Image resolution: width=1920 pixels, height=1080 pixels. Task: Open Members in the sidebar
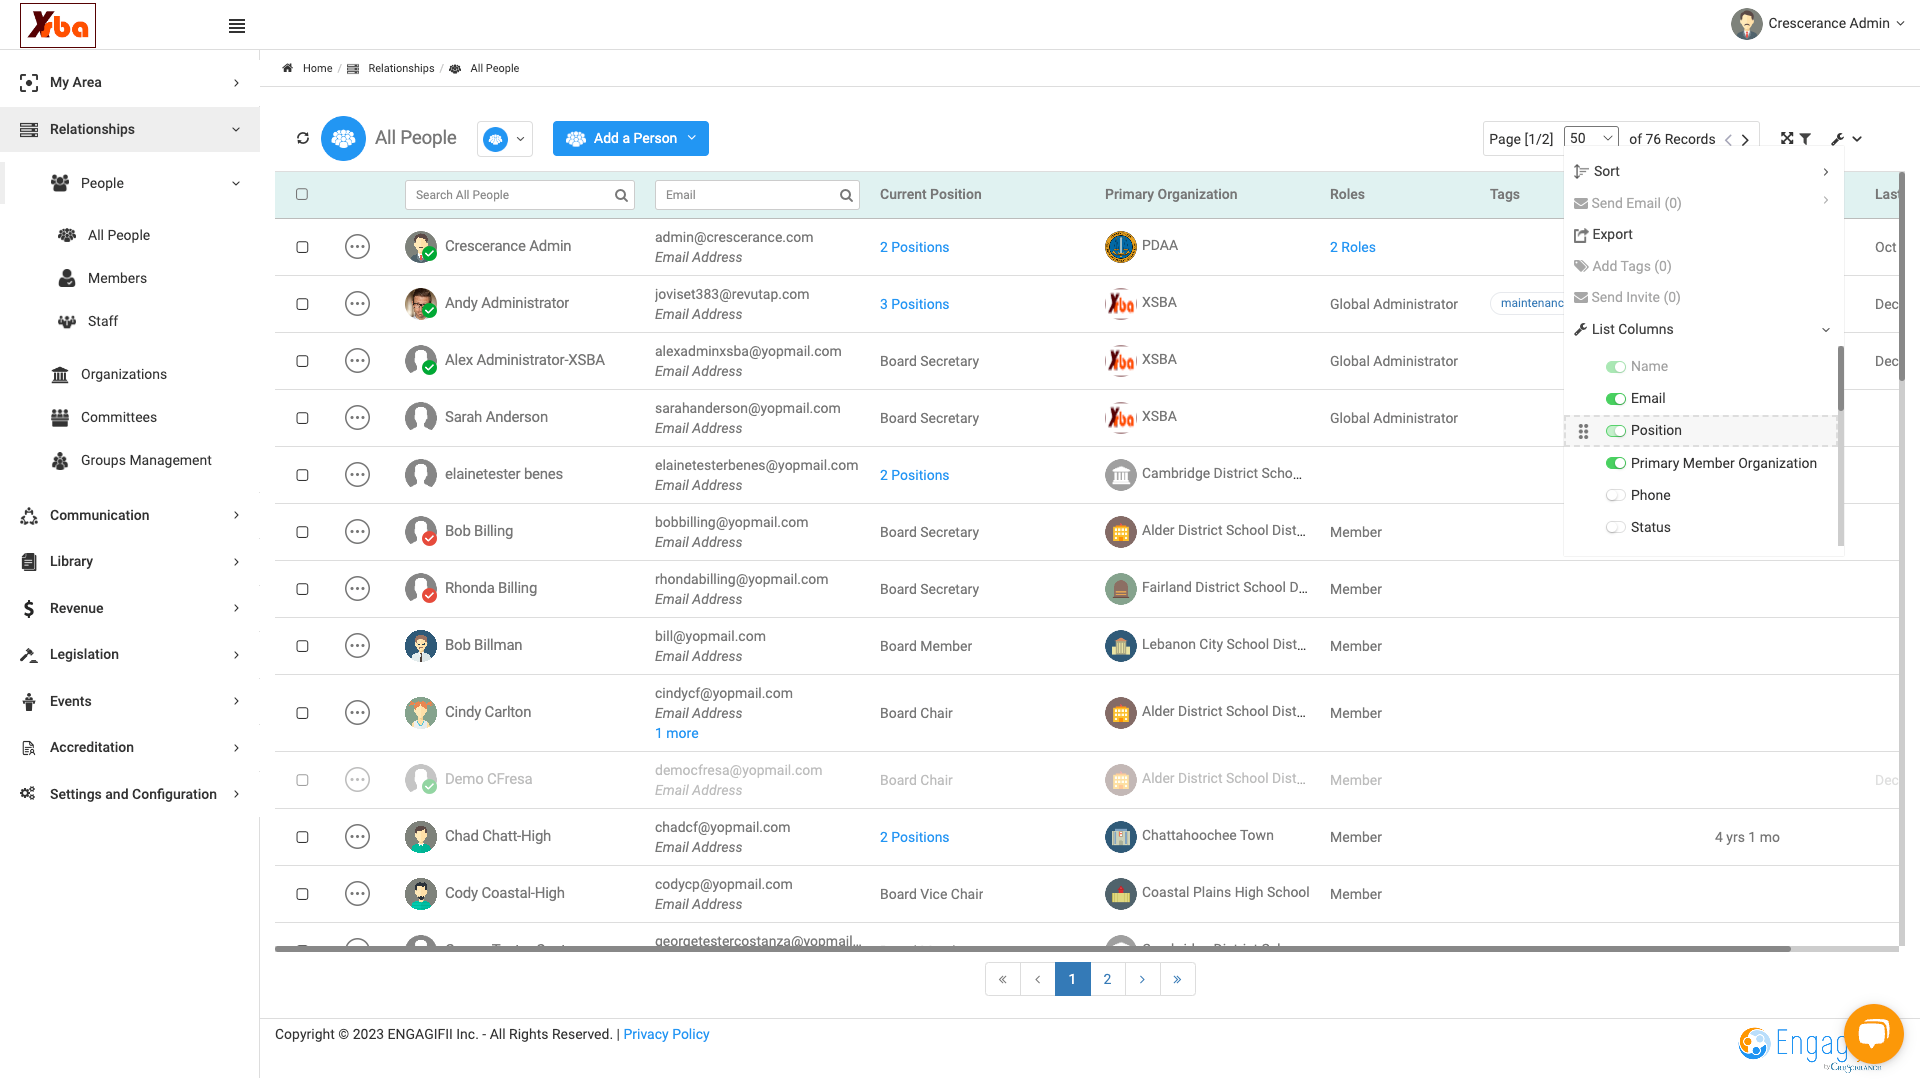click(x=117, y=278)
